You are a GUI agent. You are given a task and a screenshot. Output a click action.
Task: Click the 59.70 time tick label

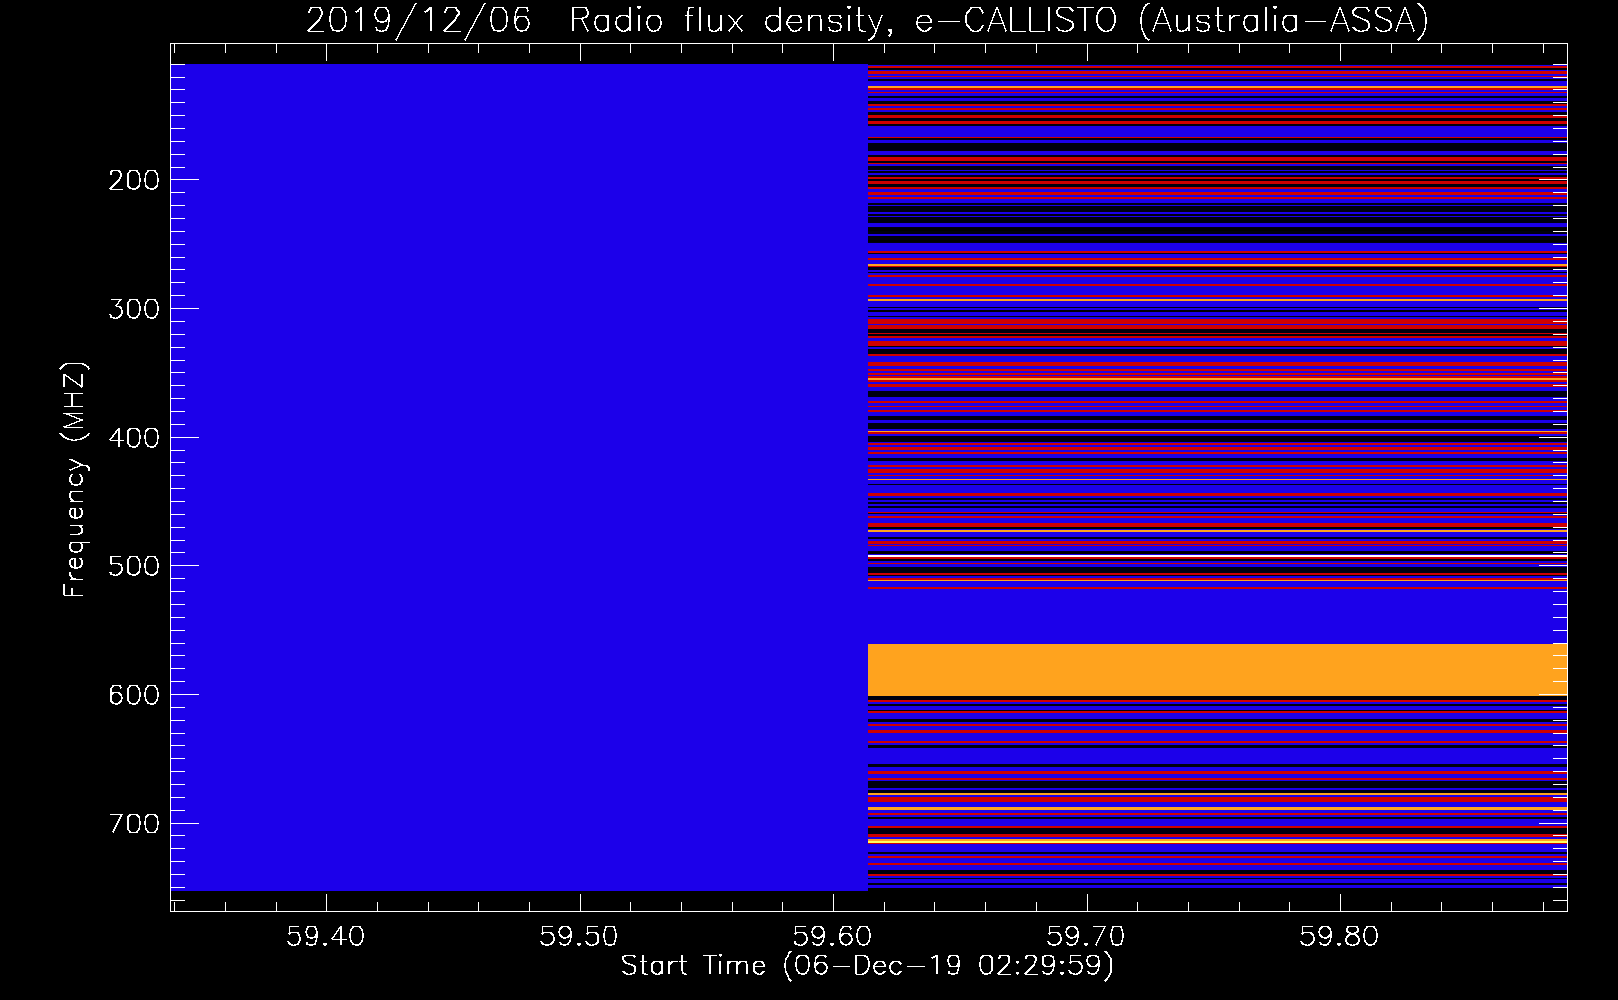[x=1085, y=937]
